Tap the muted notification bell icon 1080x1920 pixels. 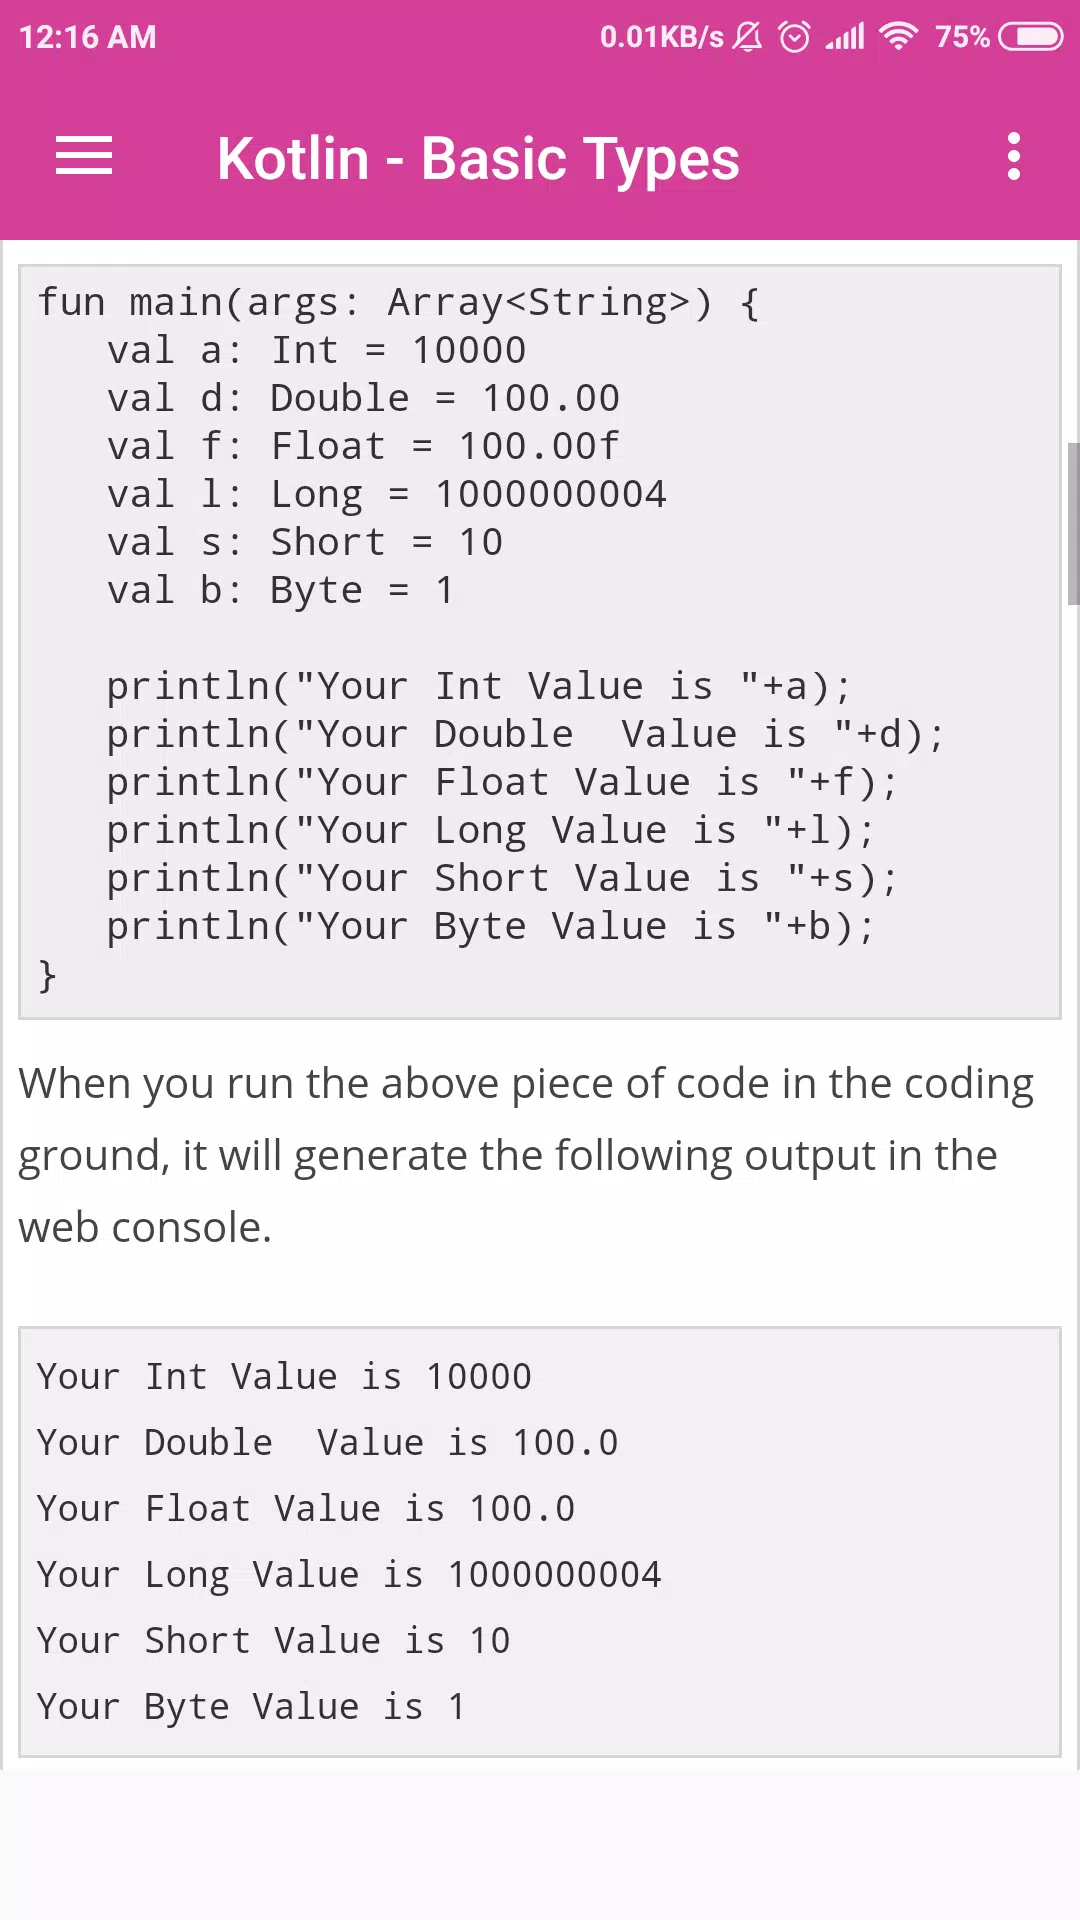point(747,37)
